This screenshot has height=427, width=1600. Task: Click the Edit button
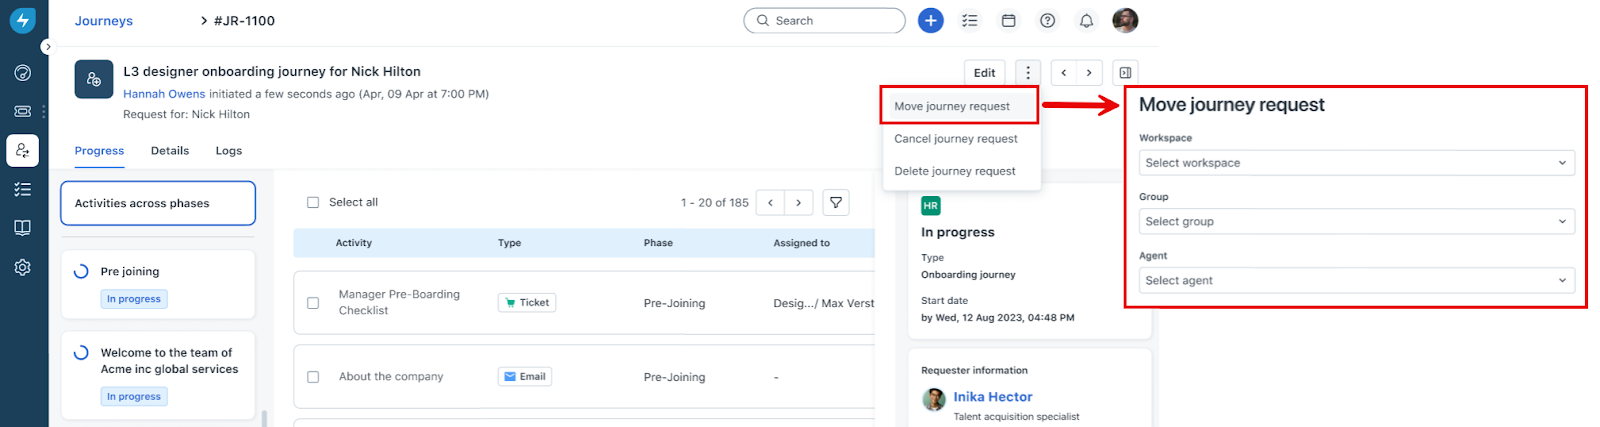click(984, 72)
